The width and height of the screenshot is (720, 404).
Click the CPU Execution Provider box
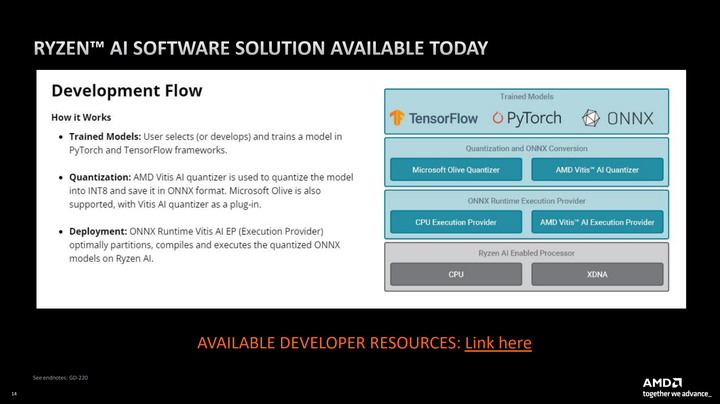(x=456, y=222)
